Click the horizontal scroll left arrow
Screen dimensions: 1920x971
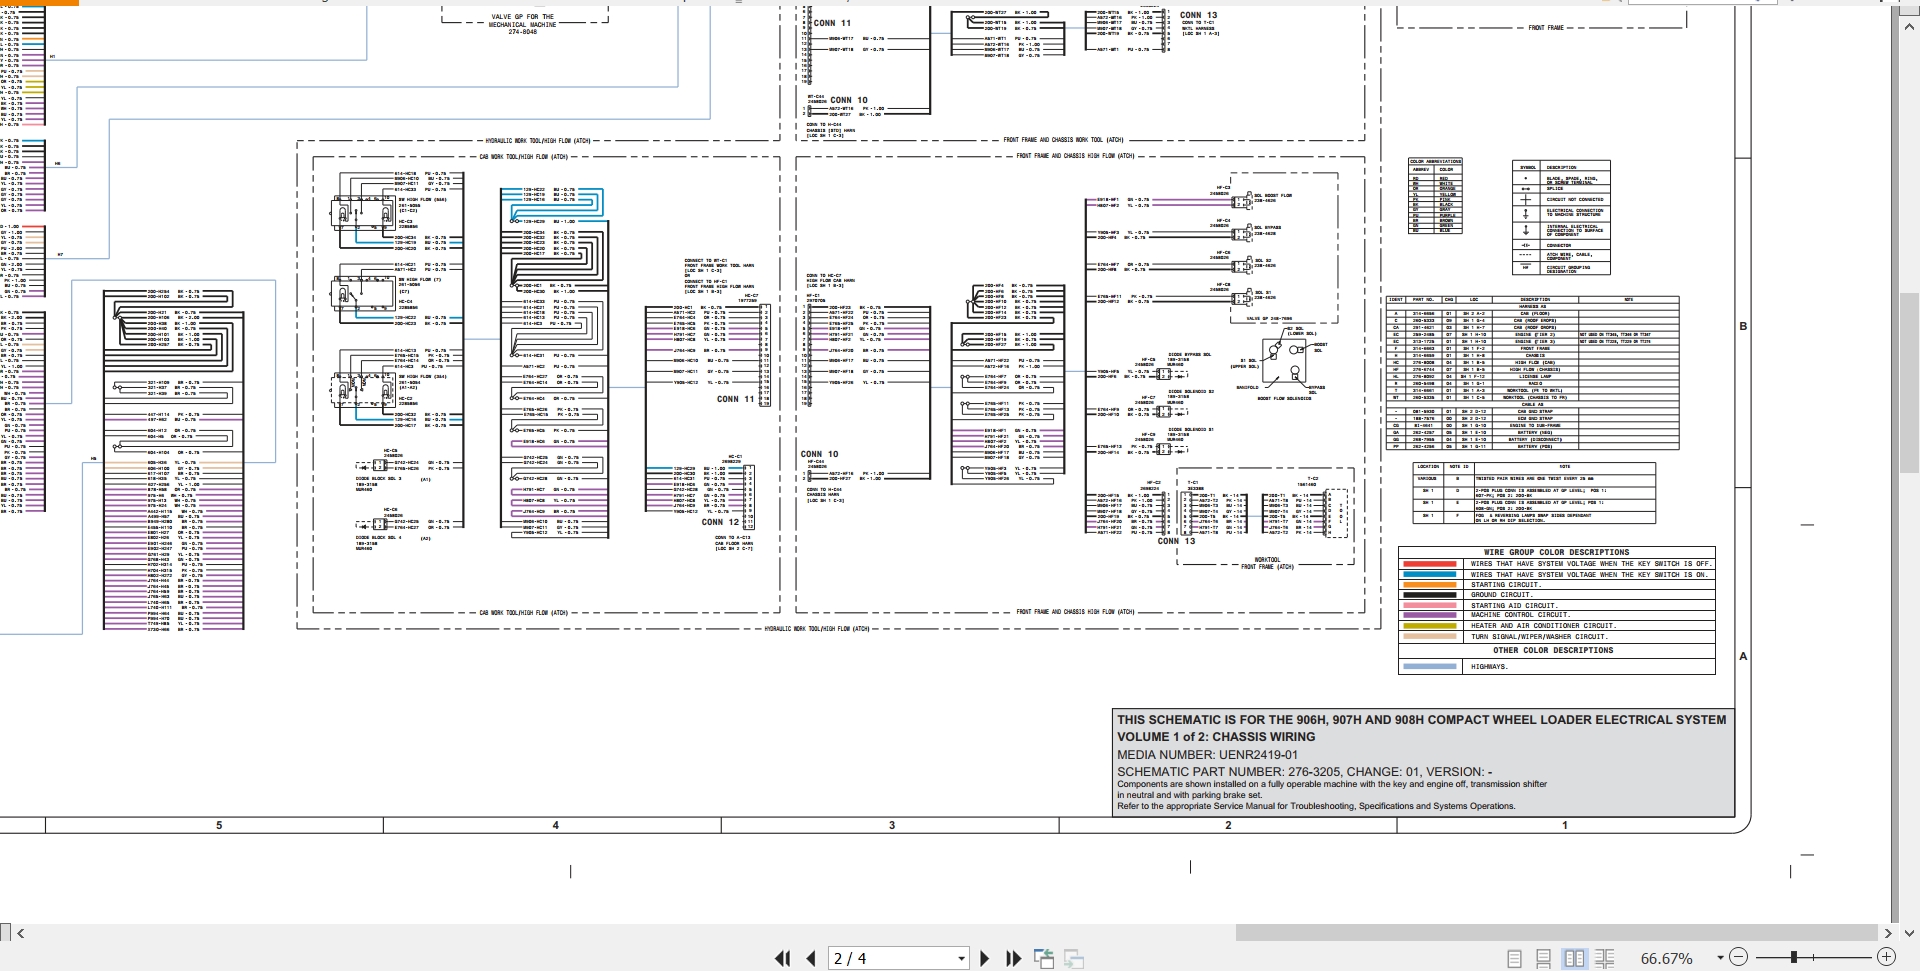coord(21,933)
